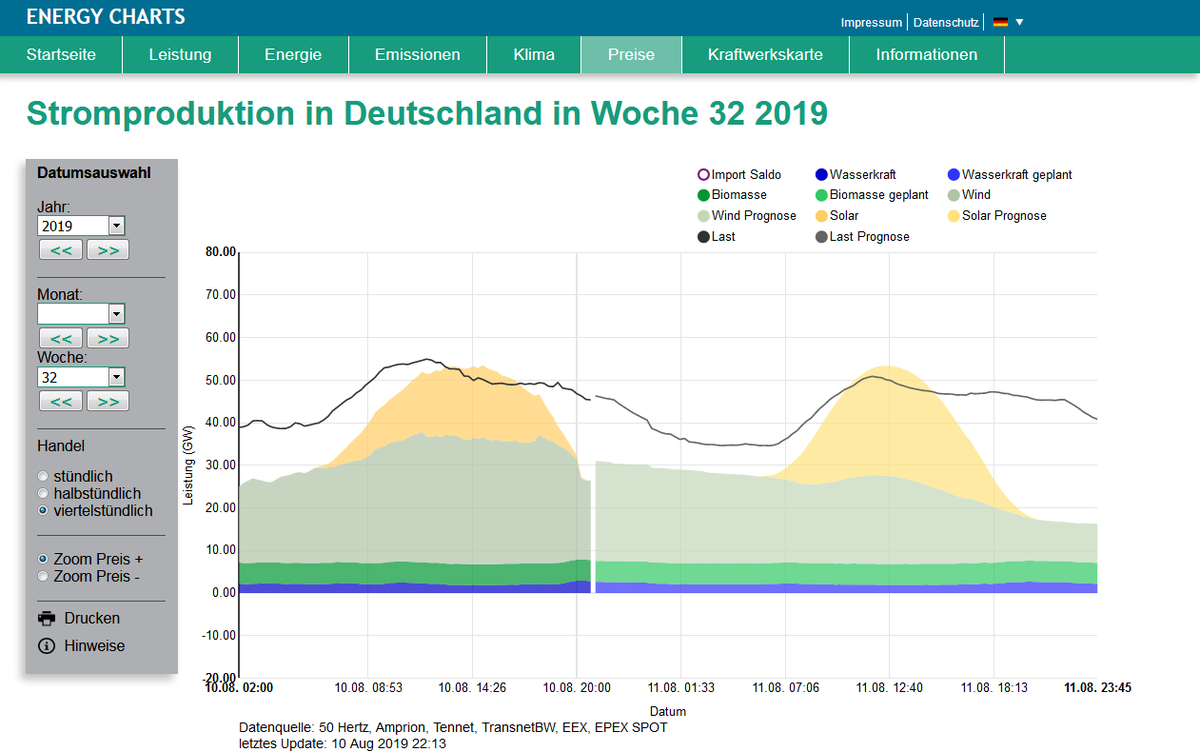Toggle the Wasserkraft legend marker
This screenshot has width=1200, height=752.
(821, 175)
